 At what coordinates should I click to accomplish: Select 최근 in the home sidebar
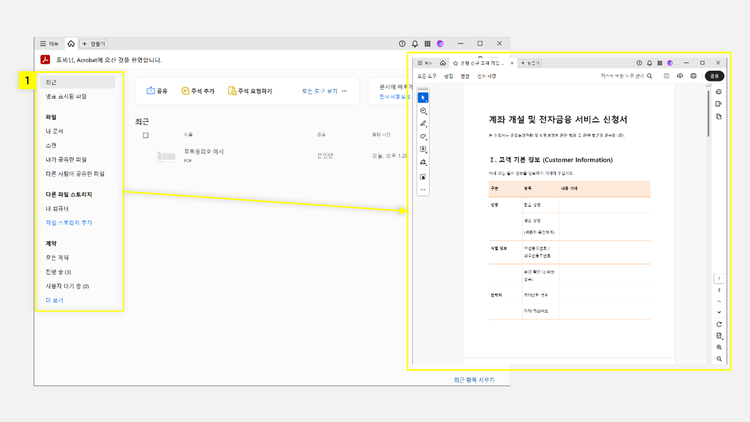pos(78,82)
